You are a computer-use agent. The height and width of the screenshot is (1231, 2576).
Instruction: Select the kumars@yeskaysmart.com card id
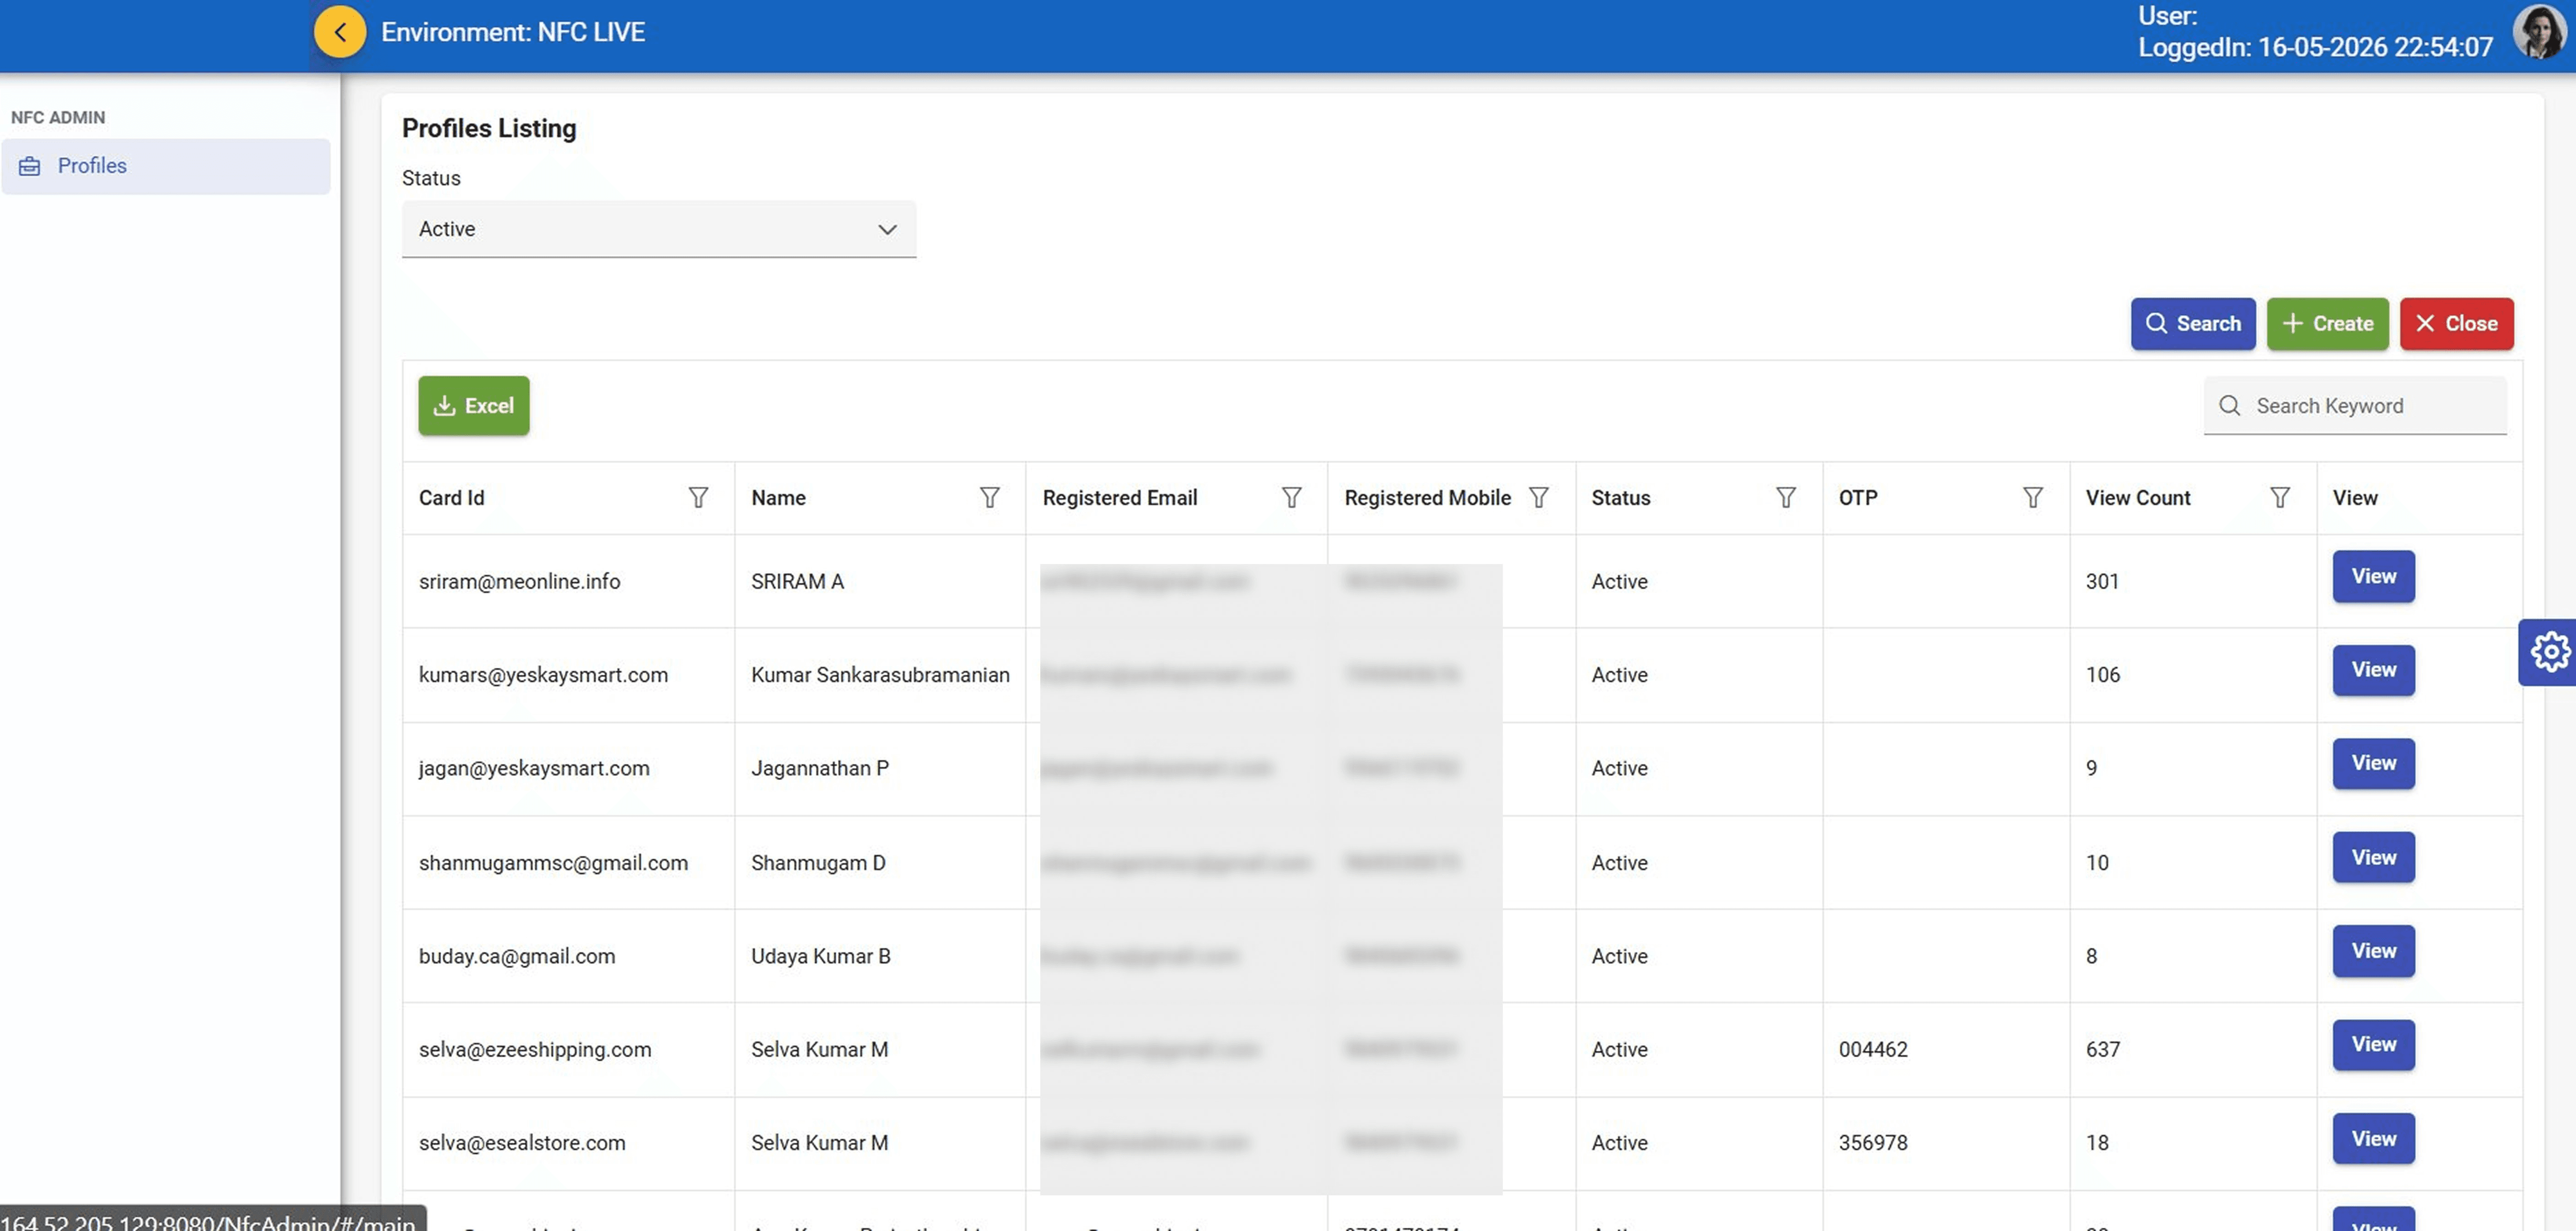click(543, 675)
